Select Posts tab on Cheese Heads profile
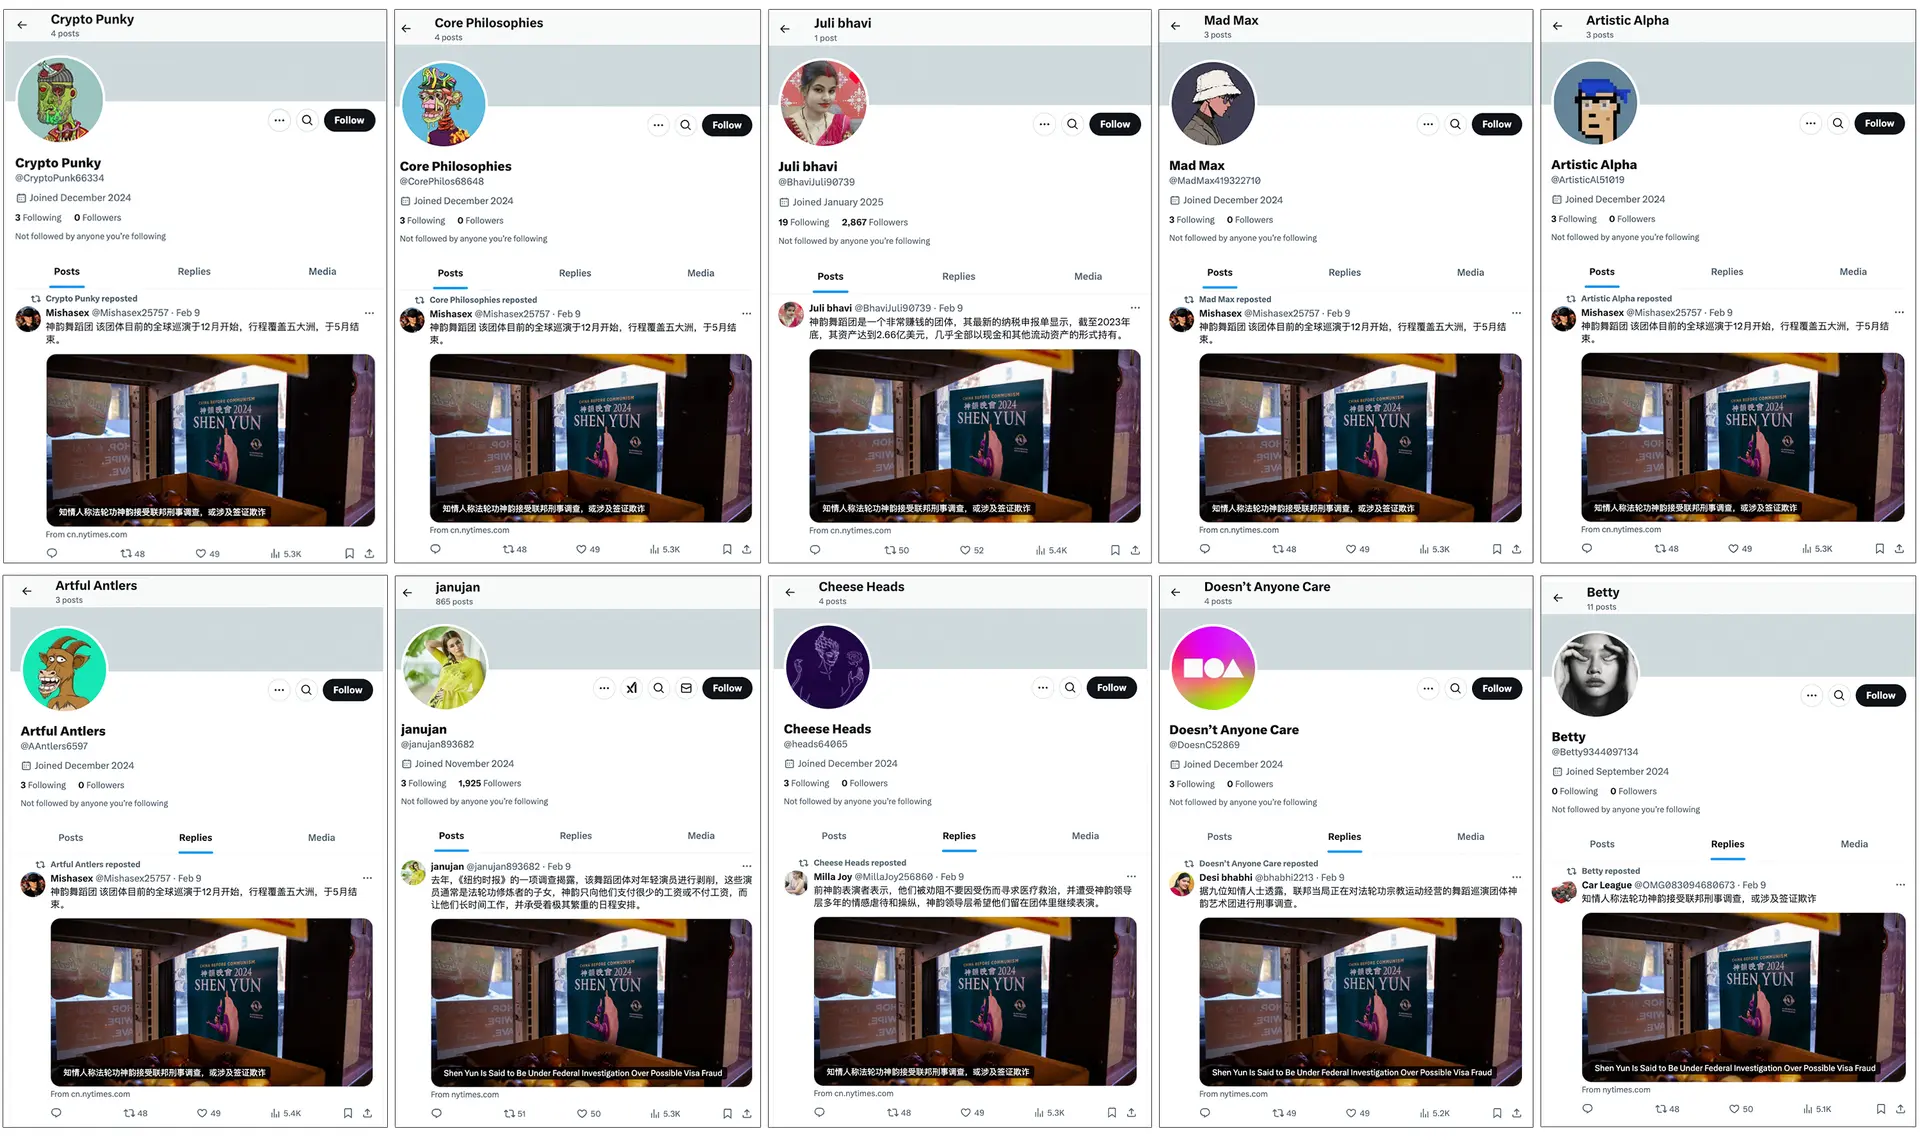The height and width of the screenshot is (1142, 1920). point(834,836)
